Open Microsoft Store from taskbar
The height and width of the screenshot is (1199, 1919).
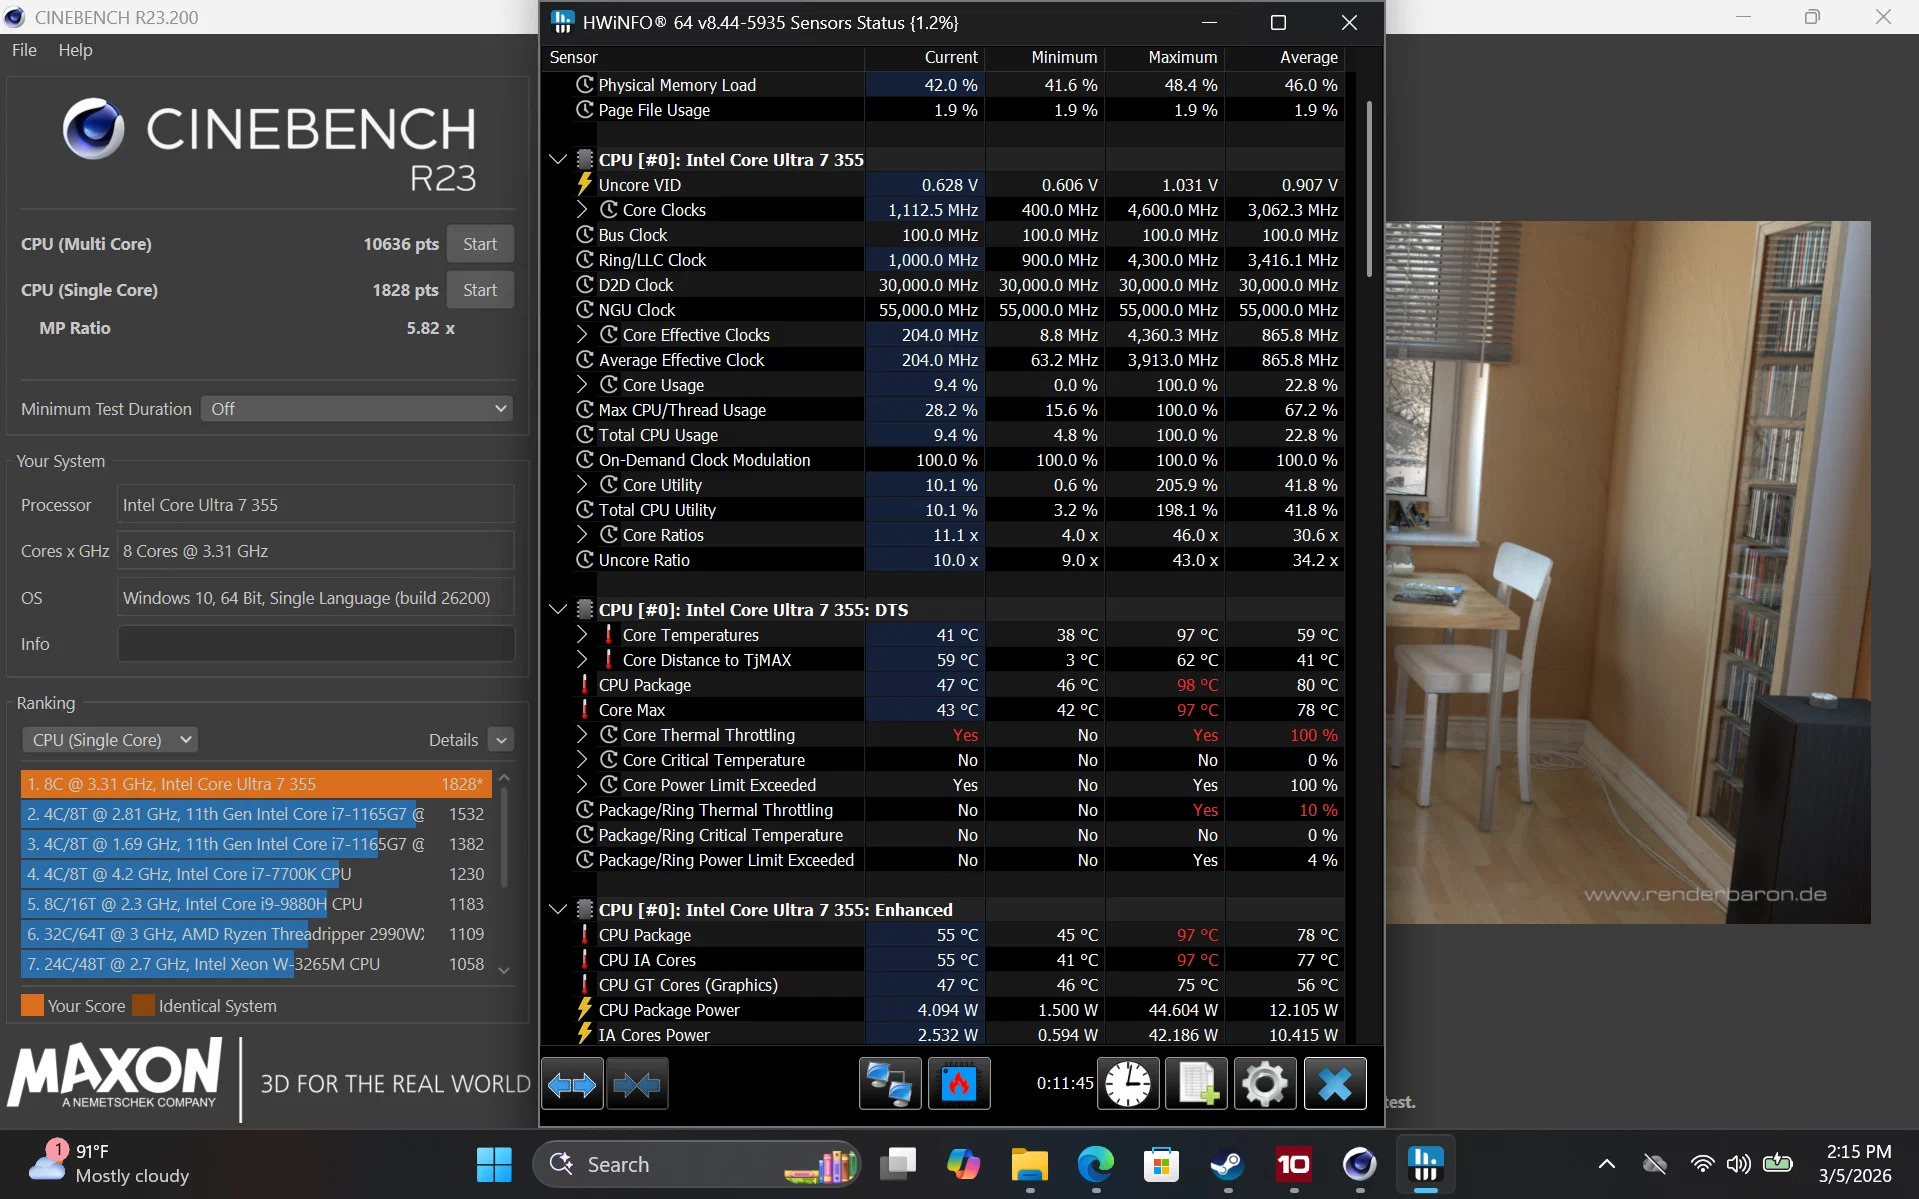(1161, 1164)
